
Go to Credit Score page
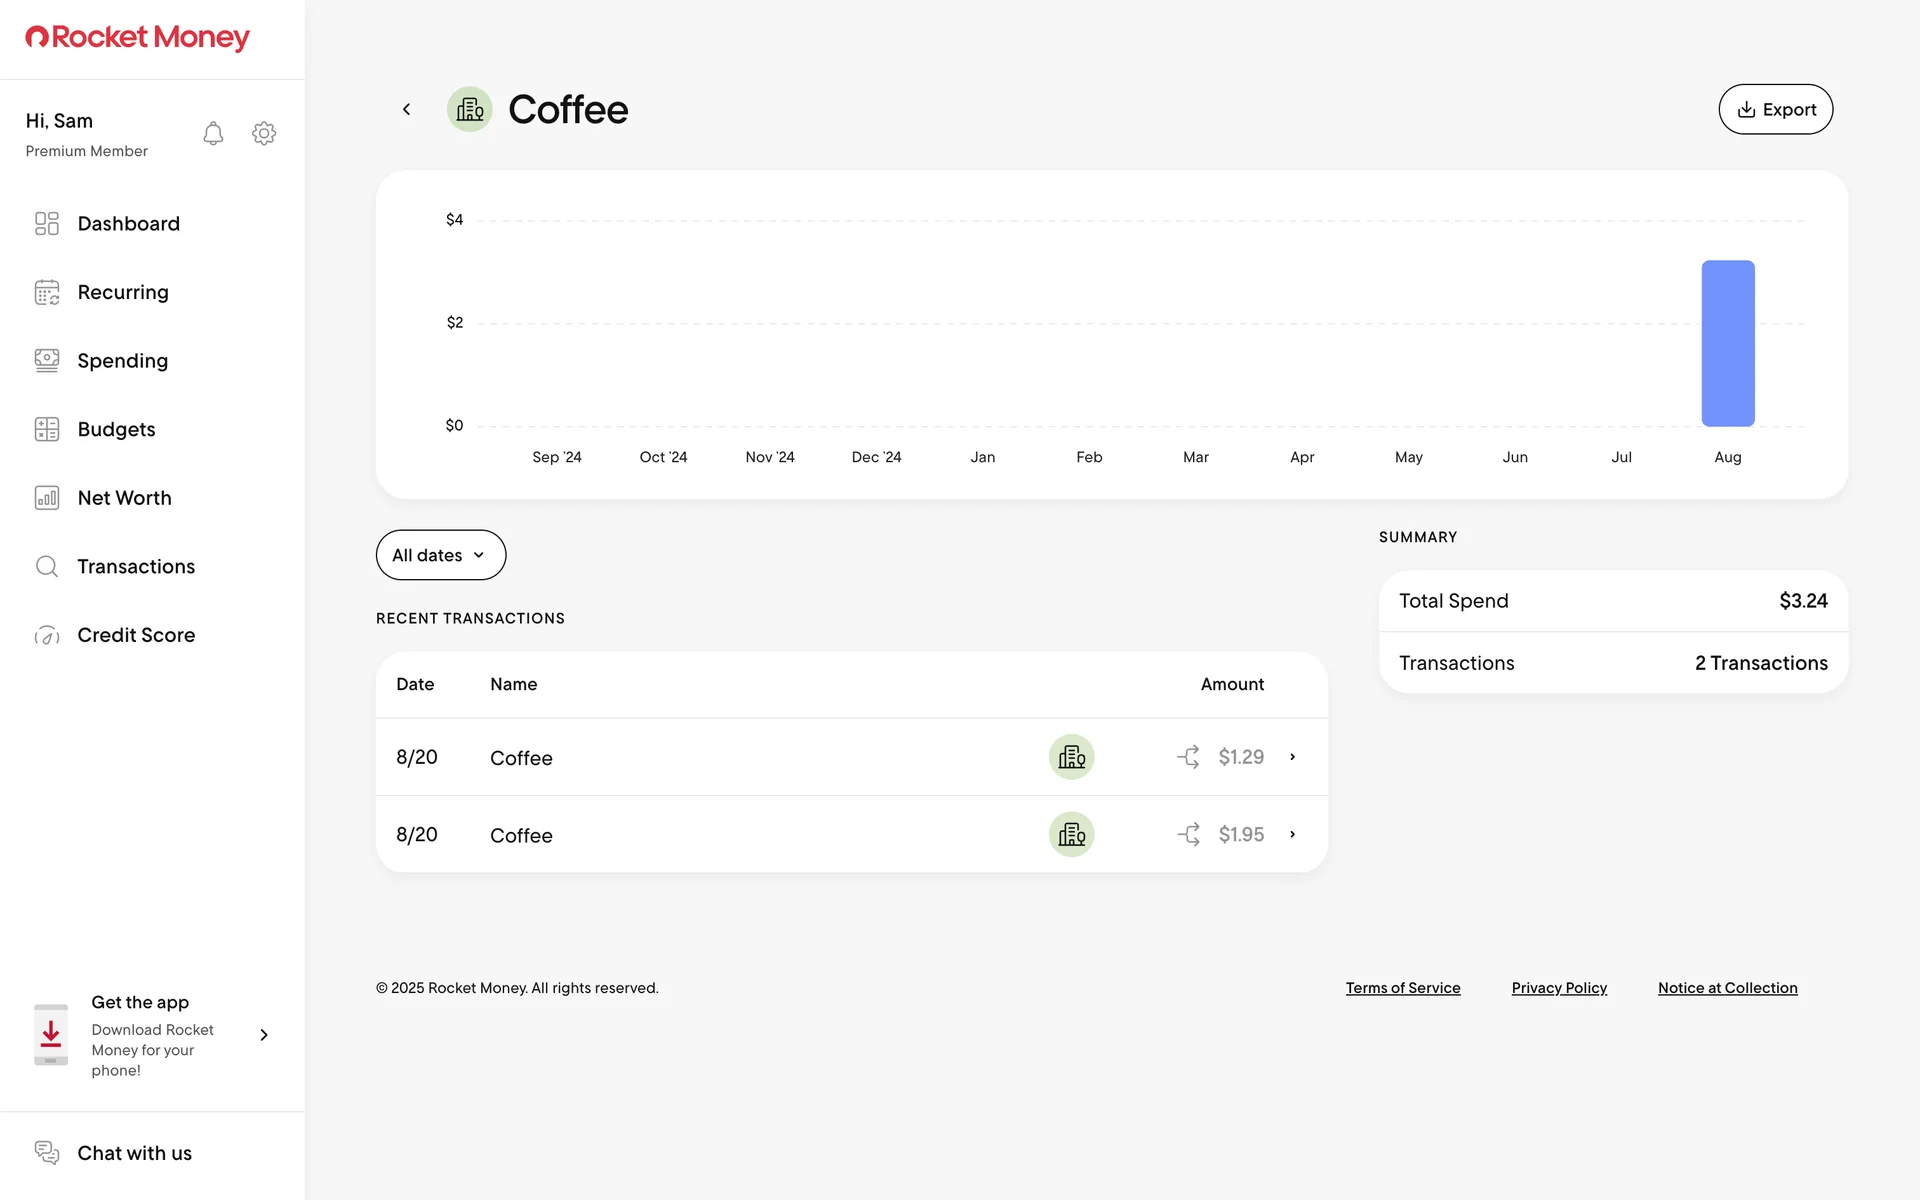[x=136, y=635]
